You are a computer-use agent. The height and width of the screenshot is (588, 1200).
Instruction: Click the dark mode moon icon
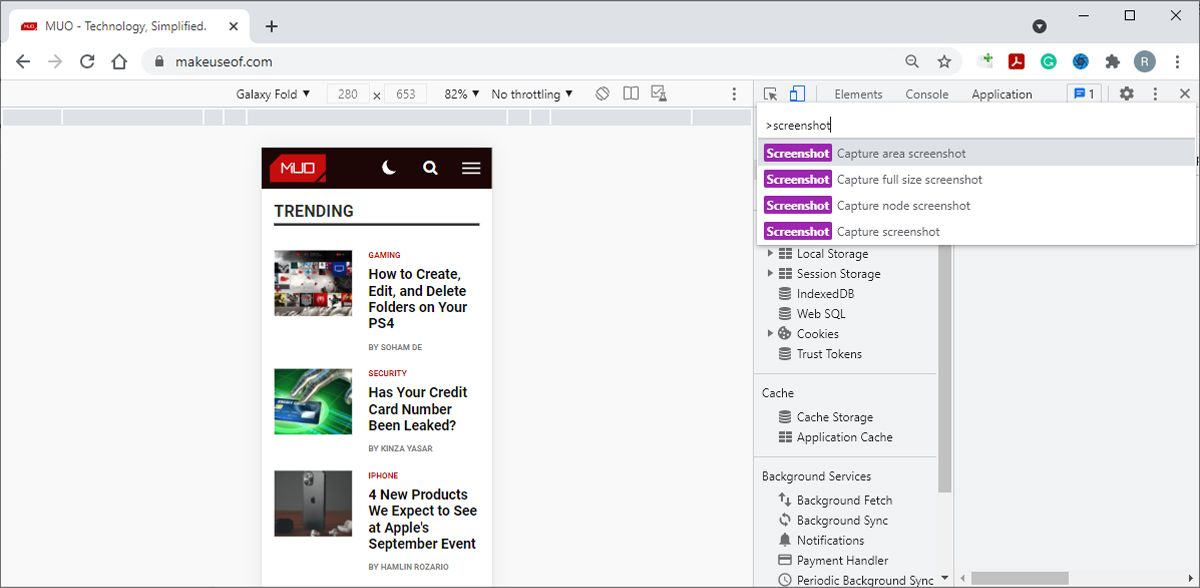coord(389,167)
